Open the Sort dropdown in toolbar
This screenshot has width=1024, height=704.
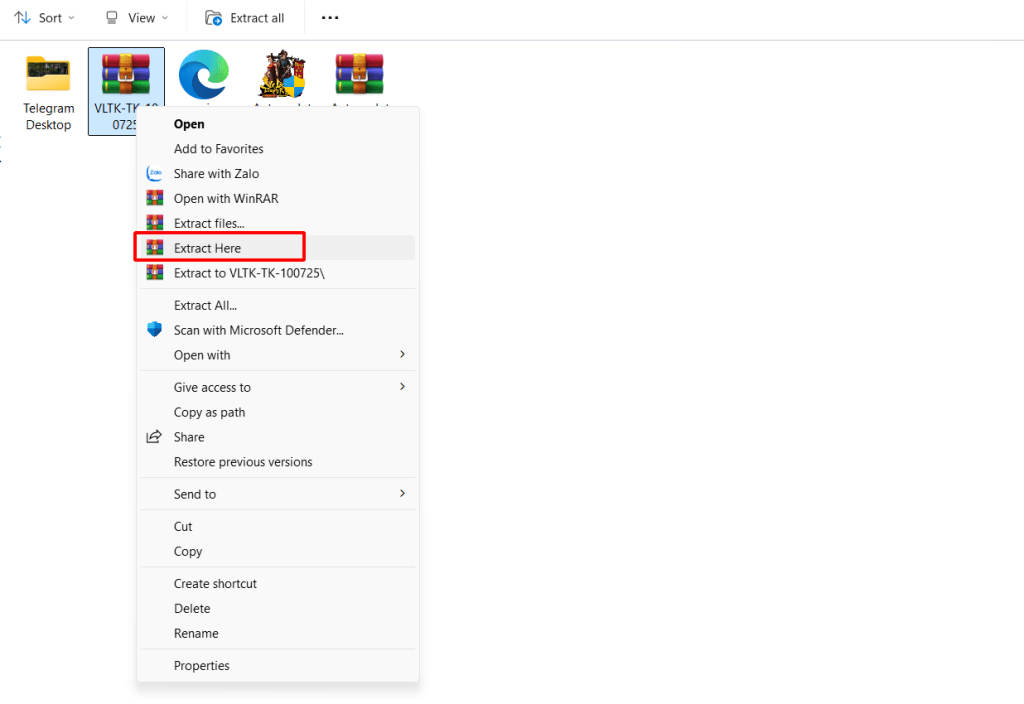pos(45,18)
